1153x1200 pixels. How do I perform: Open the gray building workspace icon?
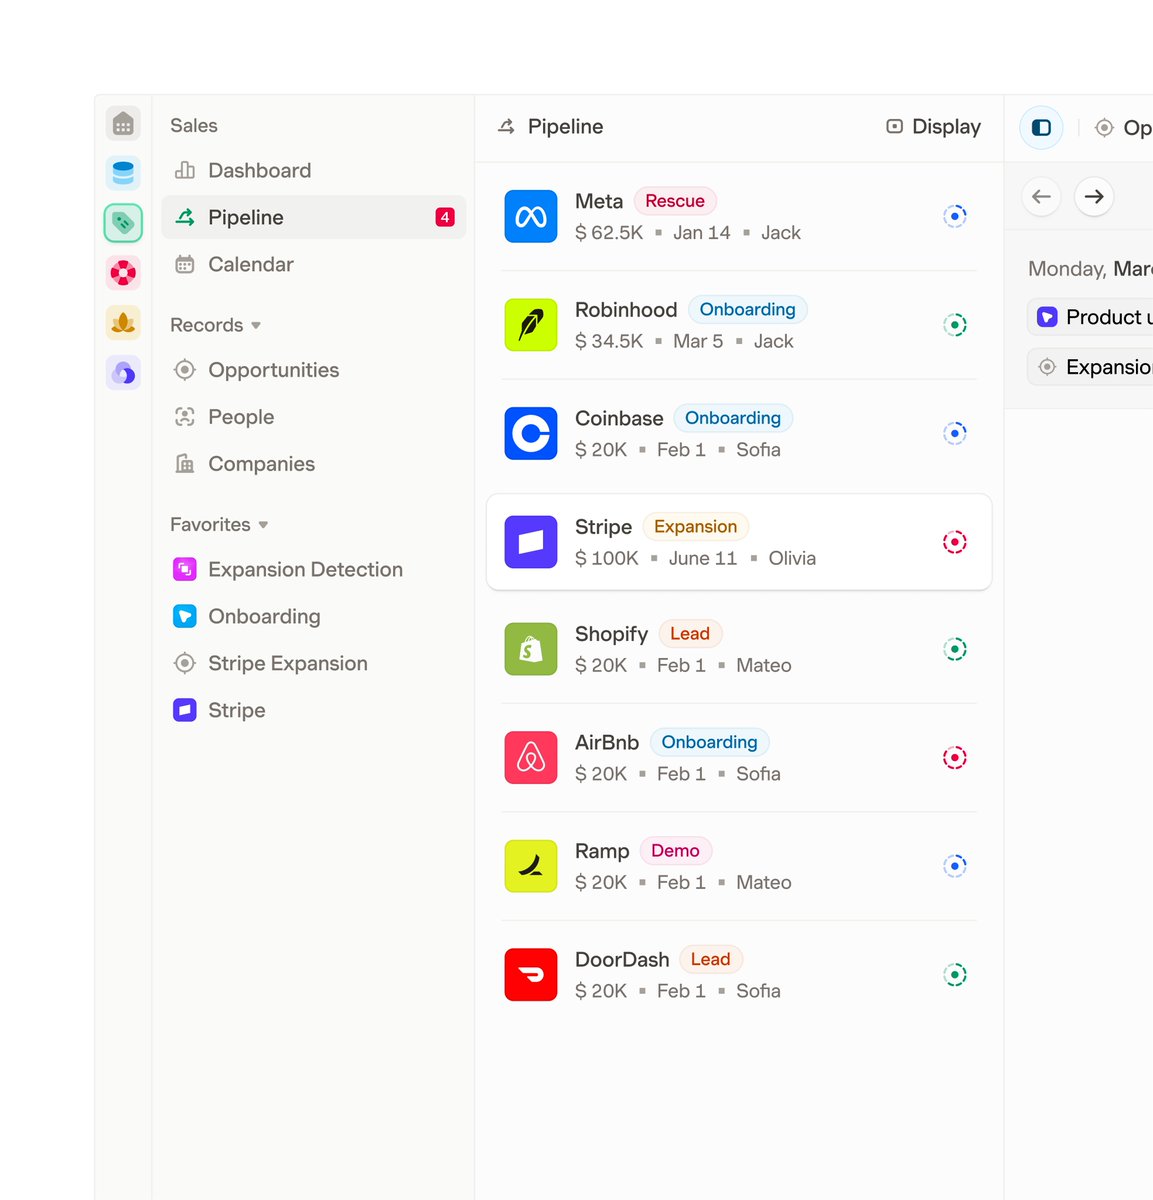pyautogui.click(x=123, y=124)
